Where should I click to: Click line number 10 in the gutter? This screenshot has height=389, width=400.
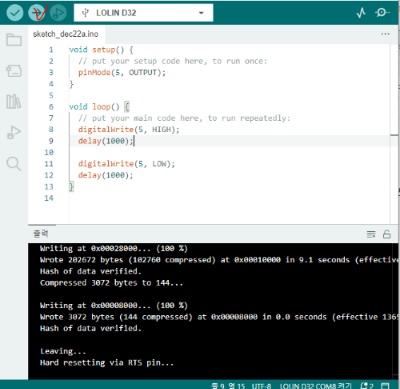pyautogui.click(x=49, y=153)
